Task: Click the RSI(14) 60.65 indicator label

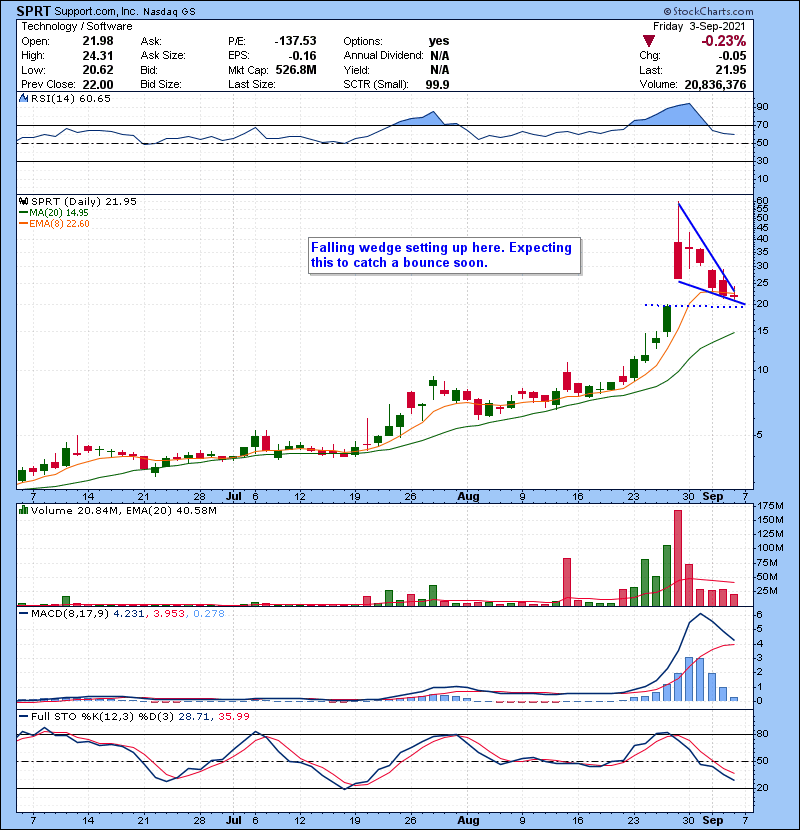Action: (x=71, y=98)
